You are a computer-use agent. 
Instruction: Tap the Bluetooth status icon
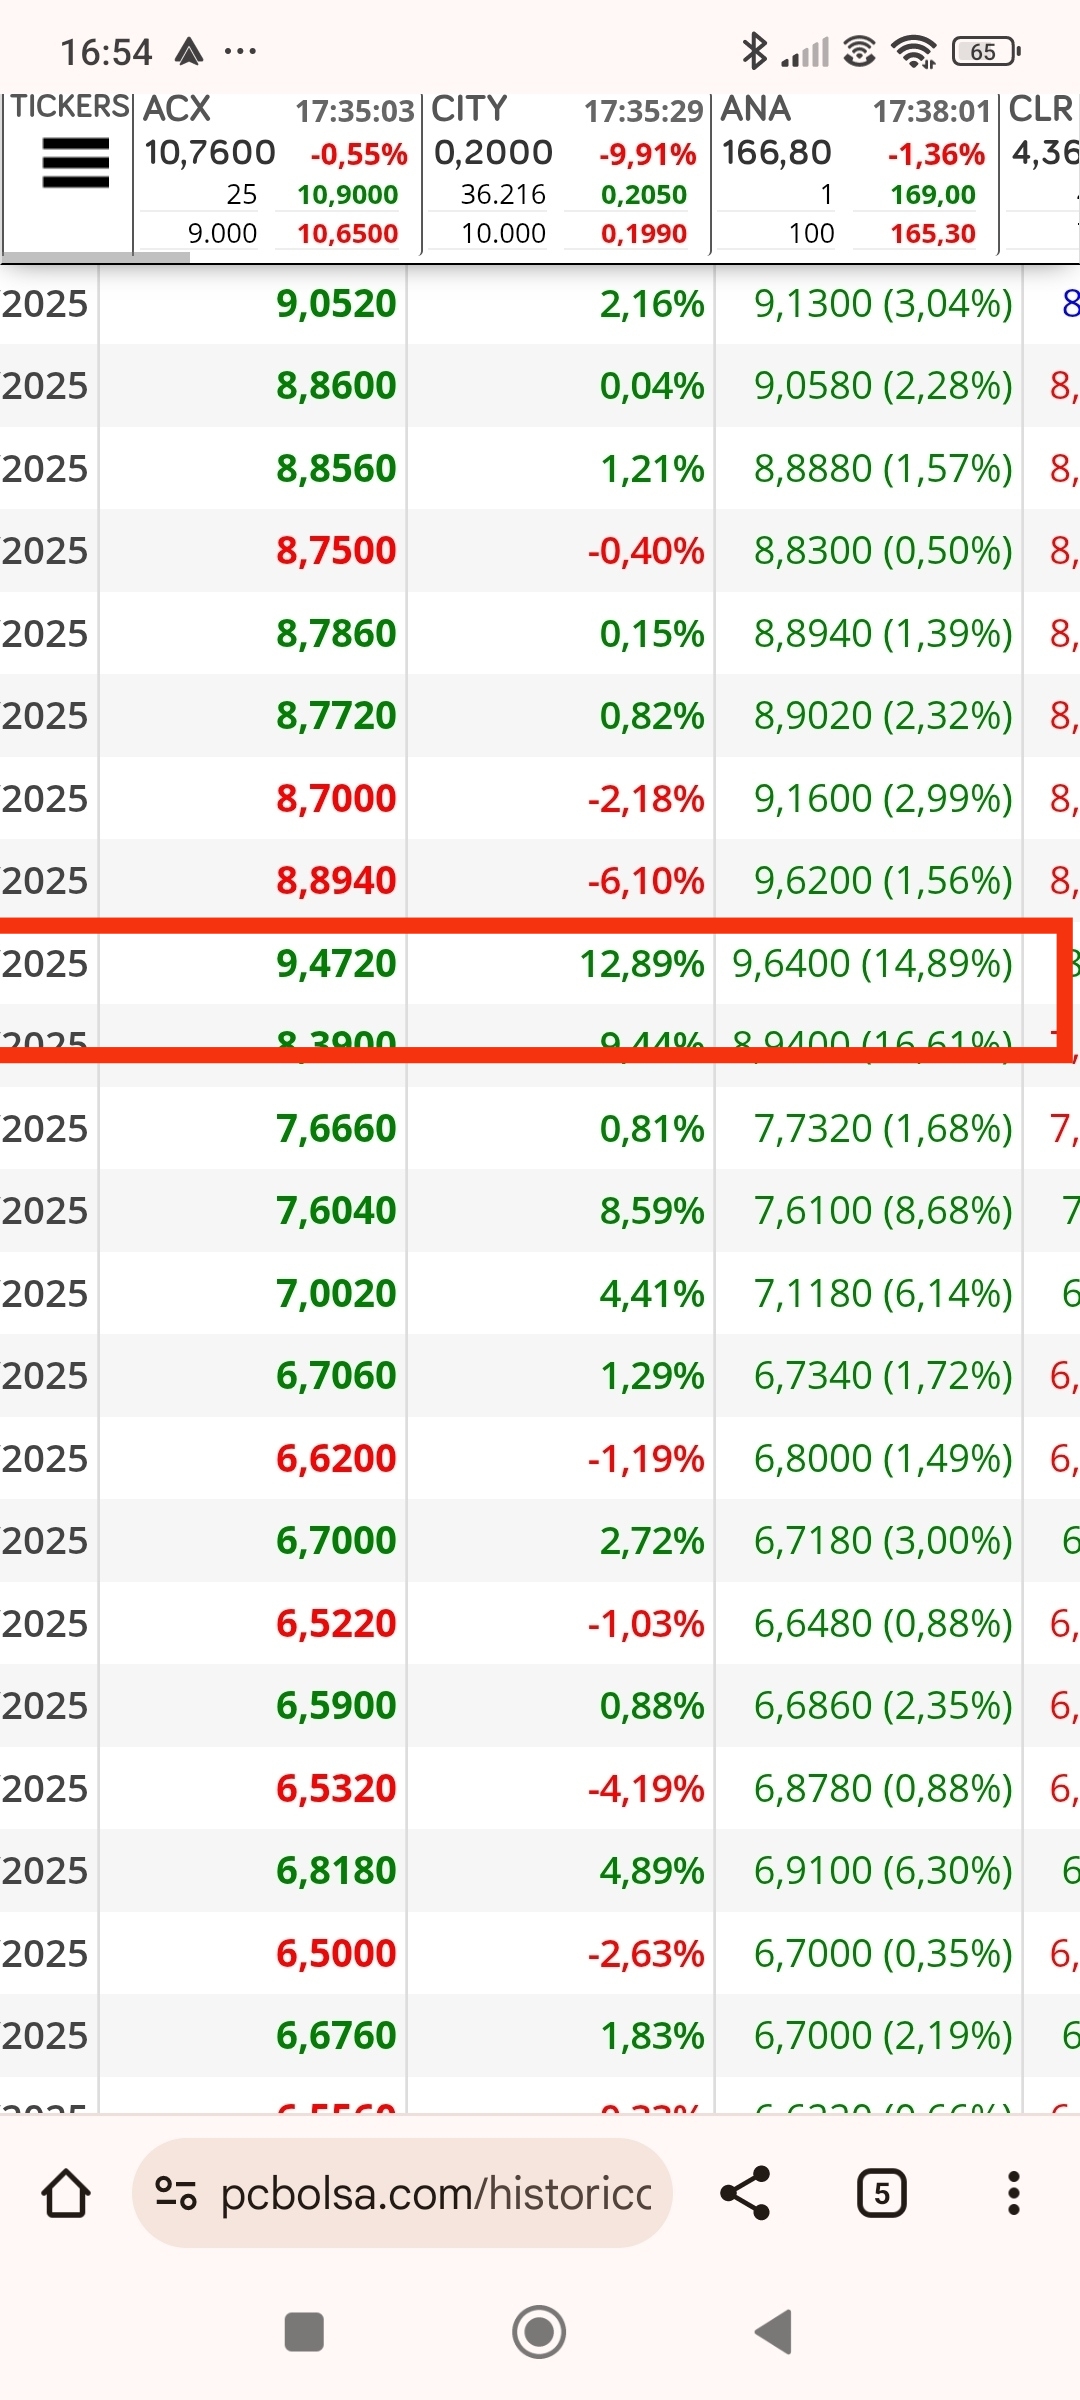[754, 51]
